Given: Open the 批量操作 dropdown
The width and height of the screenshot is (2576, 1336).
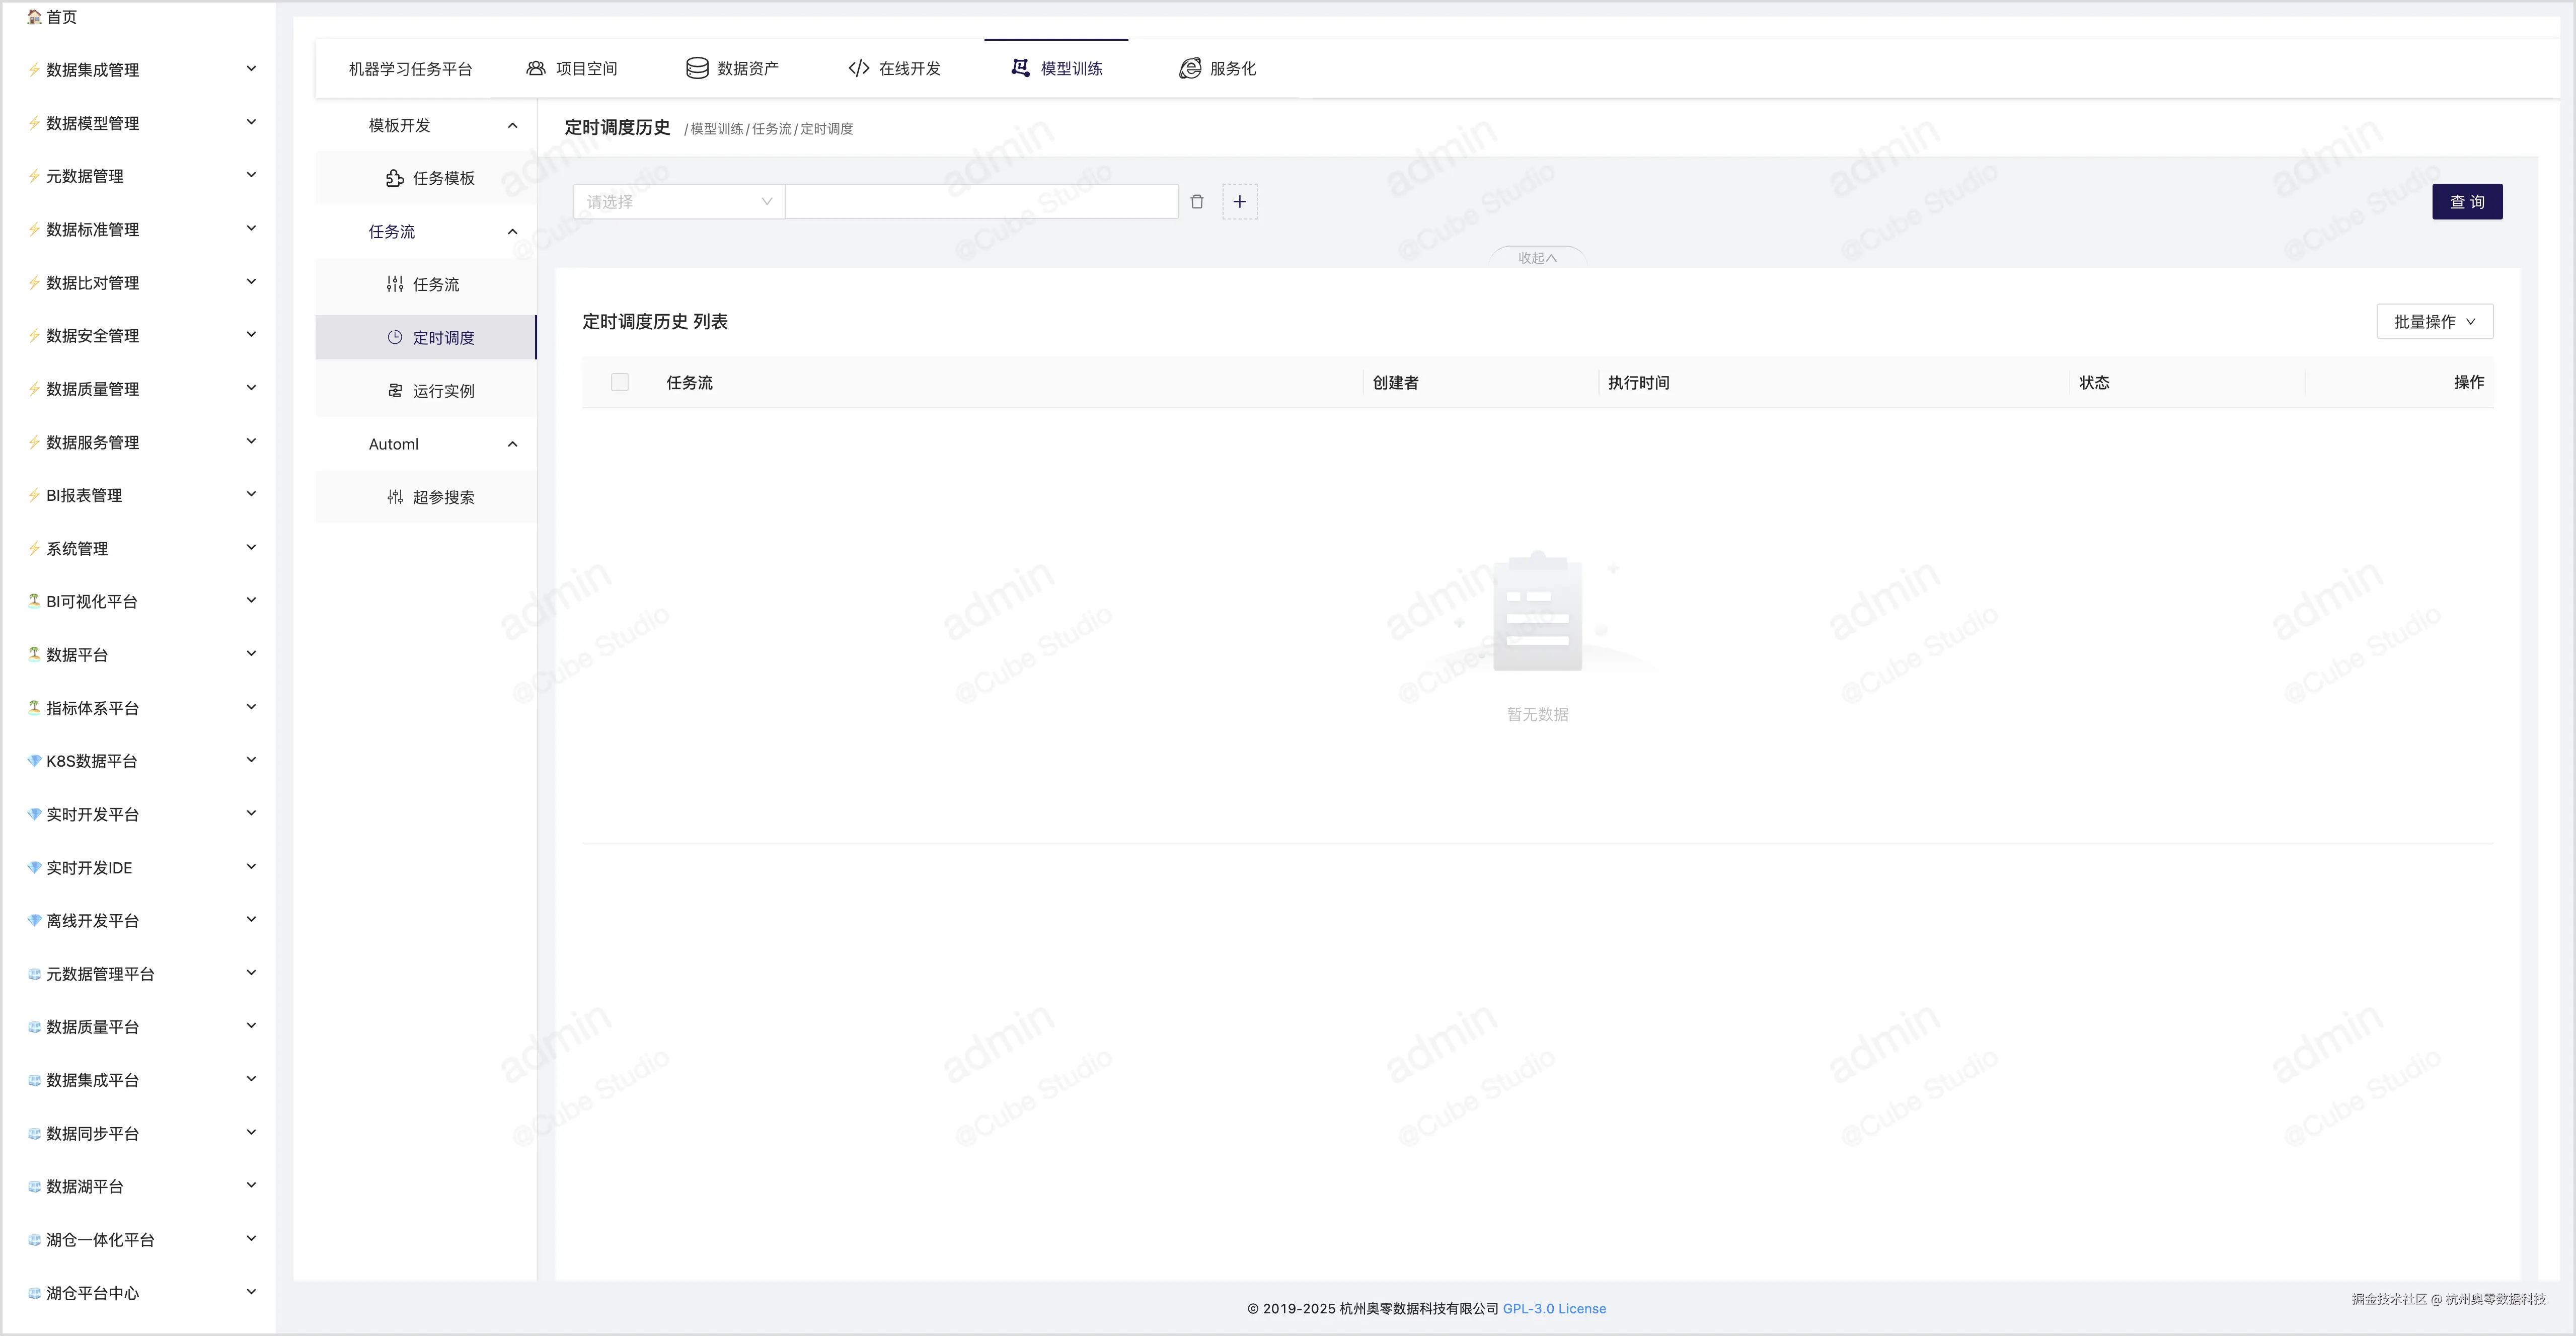Looking at the screenshot, I should 2434,322.
